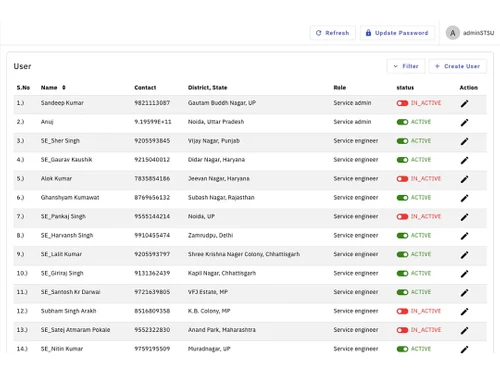Click the Name column header
The width and height of the screenshot is (500, 375).
(49, 87)
